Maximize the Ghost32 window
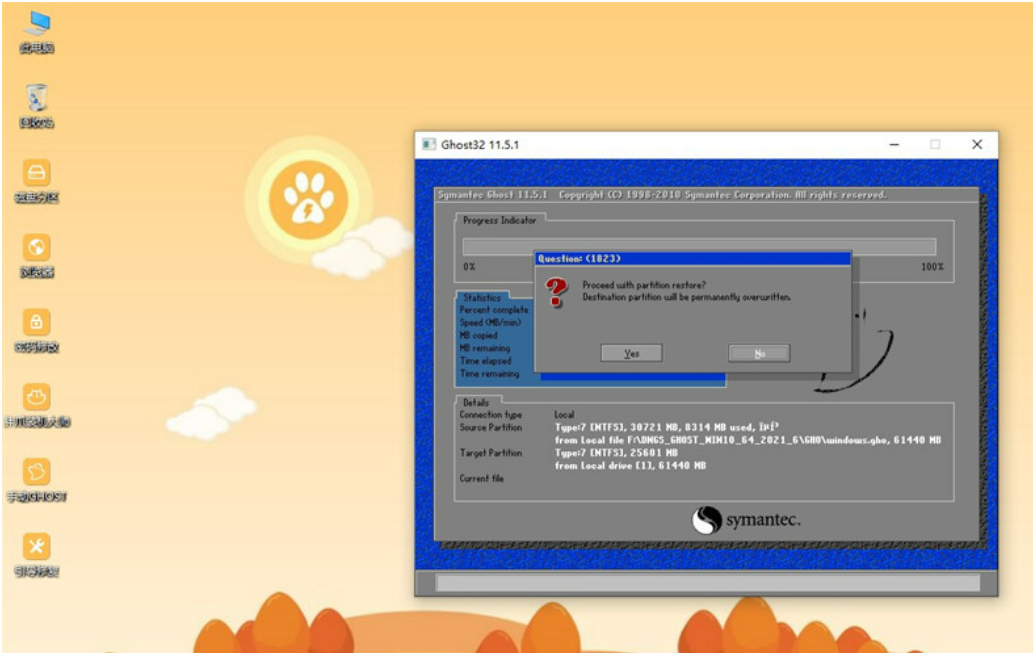Viewport: 1033px width, 653px height. (x=935, y=144)
